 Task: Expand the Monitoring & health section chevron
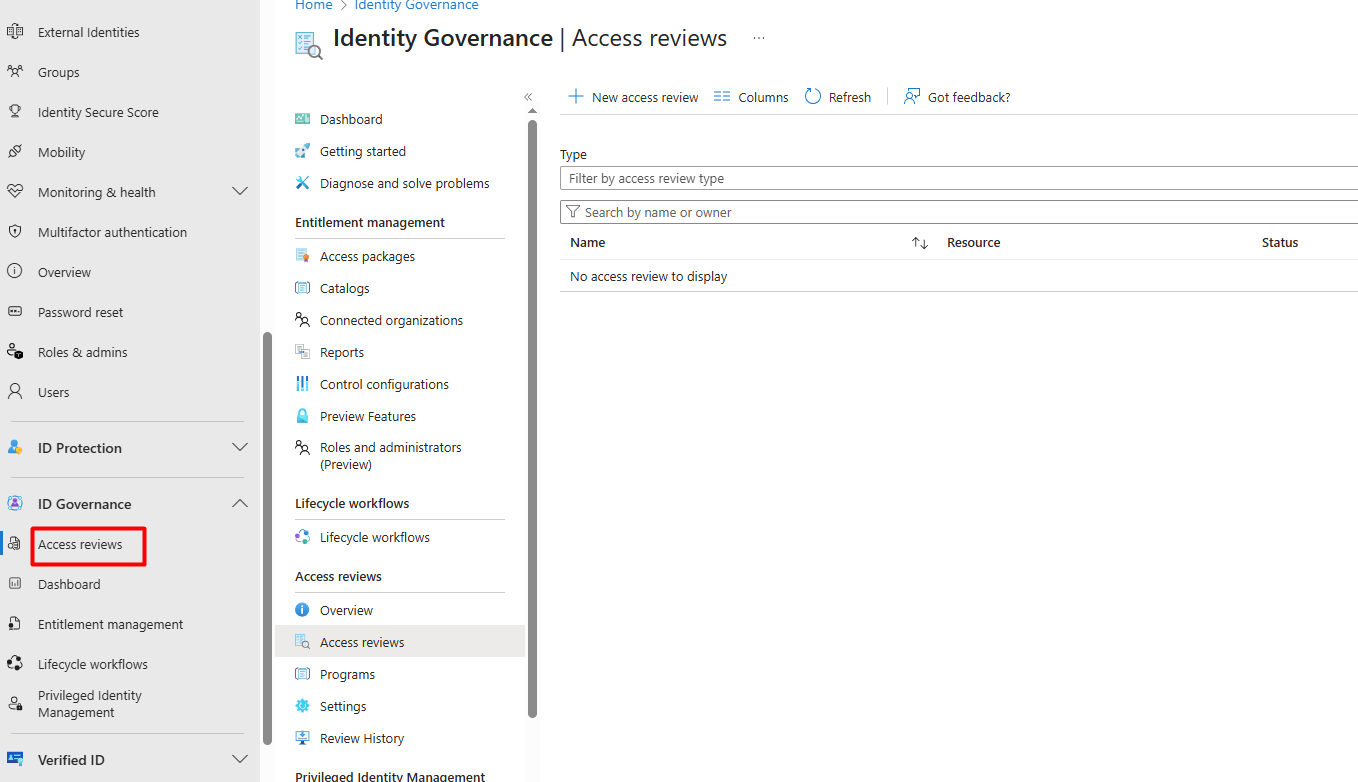[240, 191]
